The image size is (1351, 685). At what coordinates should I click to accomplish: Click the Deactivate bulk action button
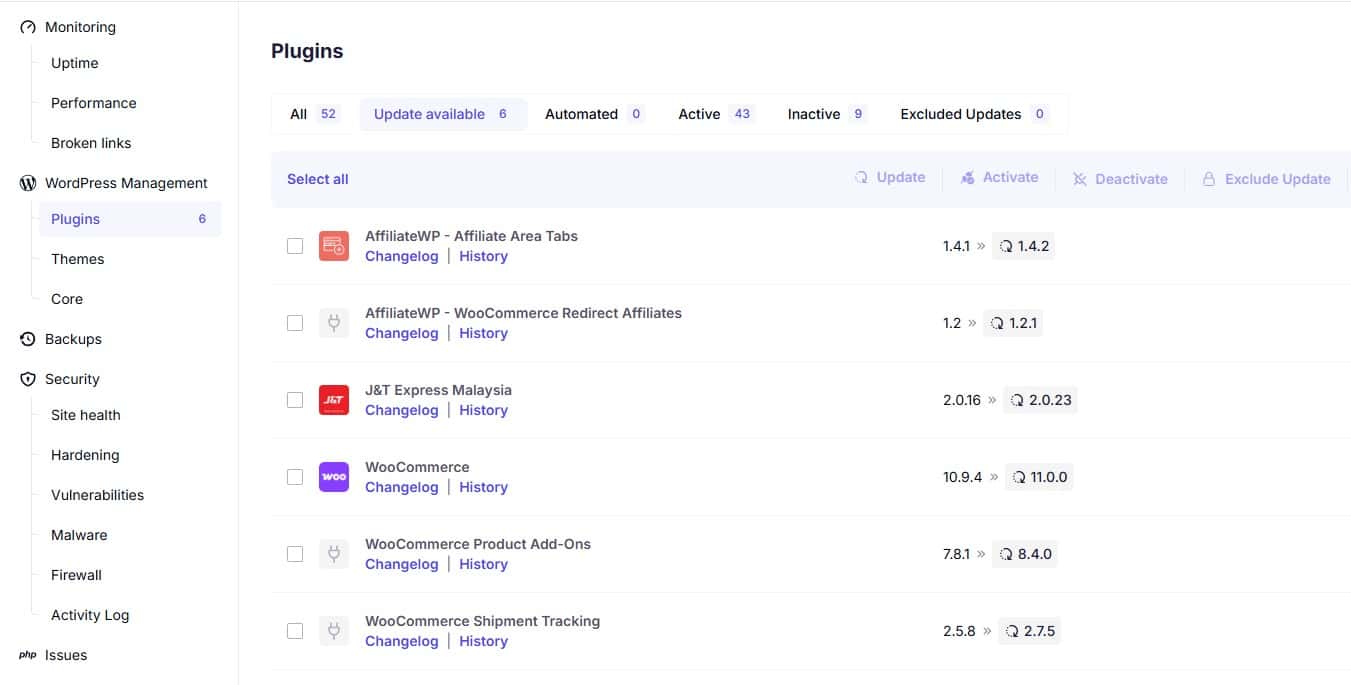pyautogui.click(x=1120, y=179)
